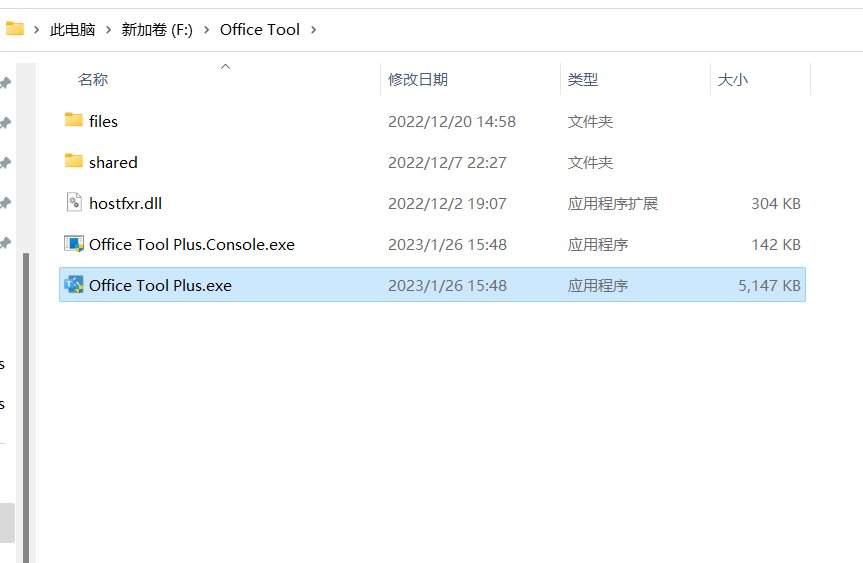Click date 2022/12/7 22:27
863x563 pixels.
click(447, 163)
